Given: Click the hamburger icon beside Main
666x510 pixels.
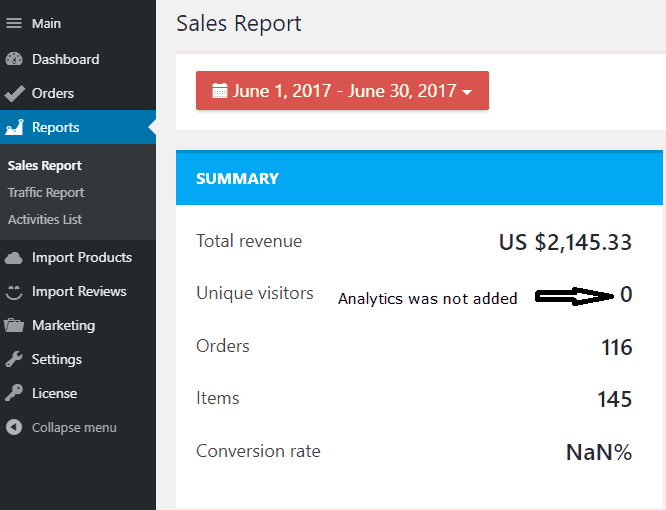Looking at the screenshot, I should (14, 24).
